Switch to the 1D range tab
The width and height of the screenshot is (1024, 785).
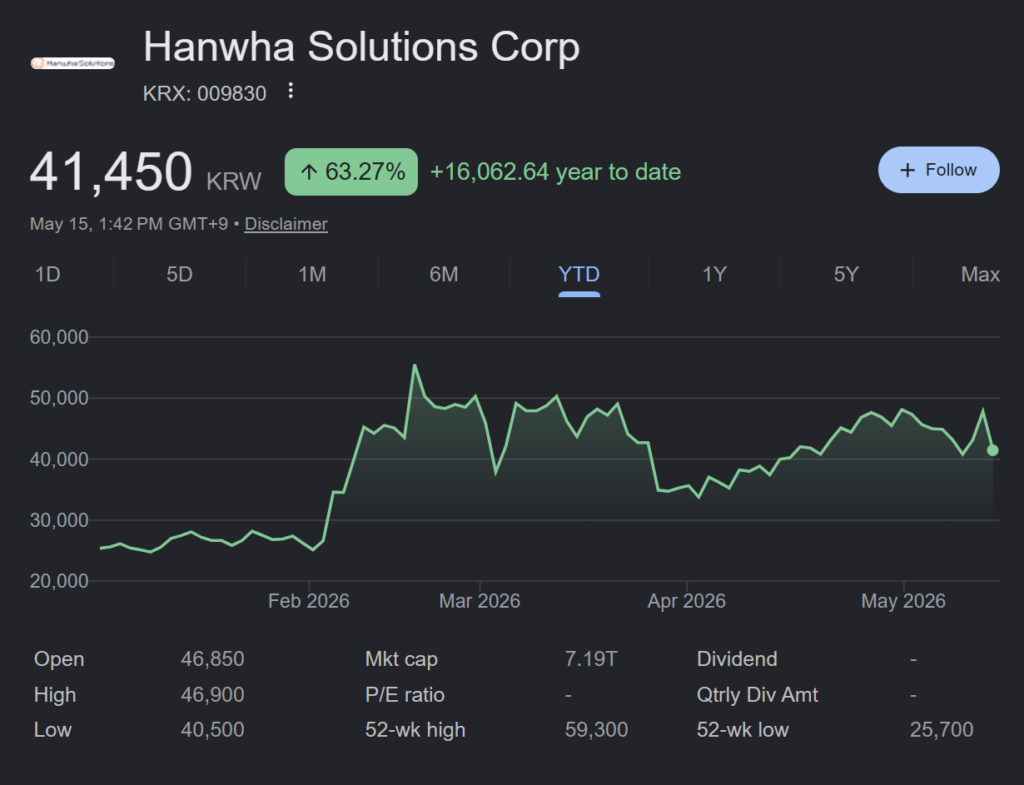[48, 274]
